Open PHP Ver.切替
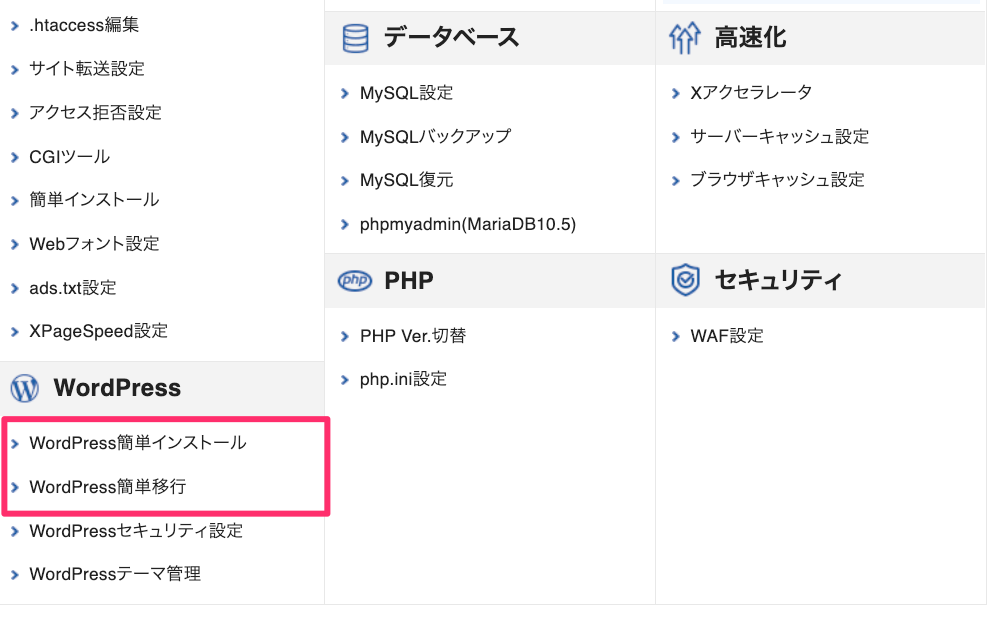The width and height of the screenshot is (994, 618). tap(413, 336)
